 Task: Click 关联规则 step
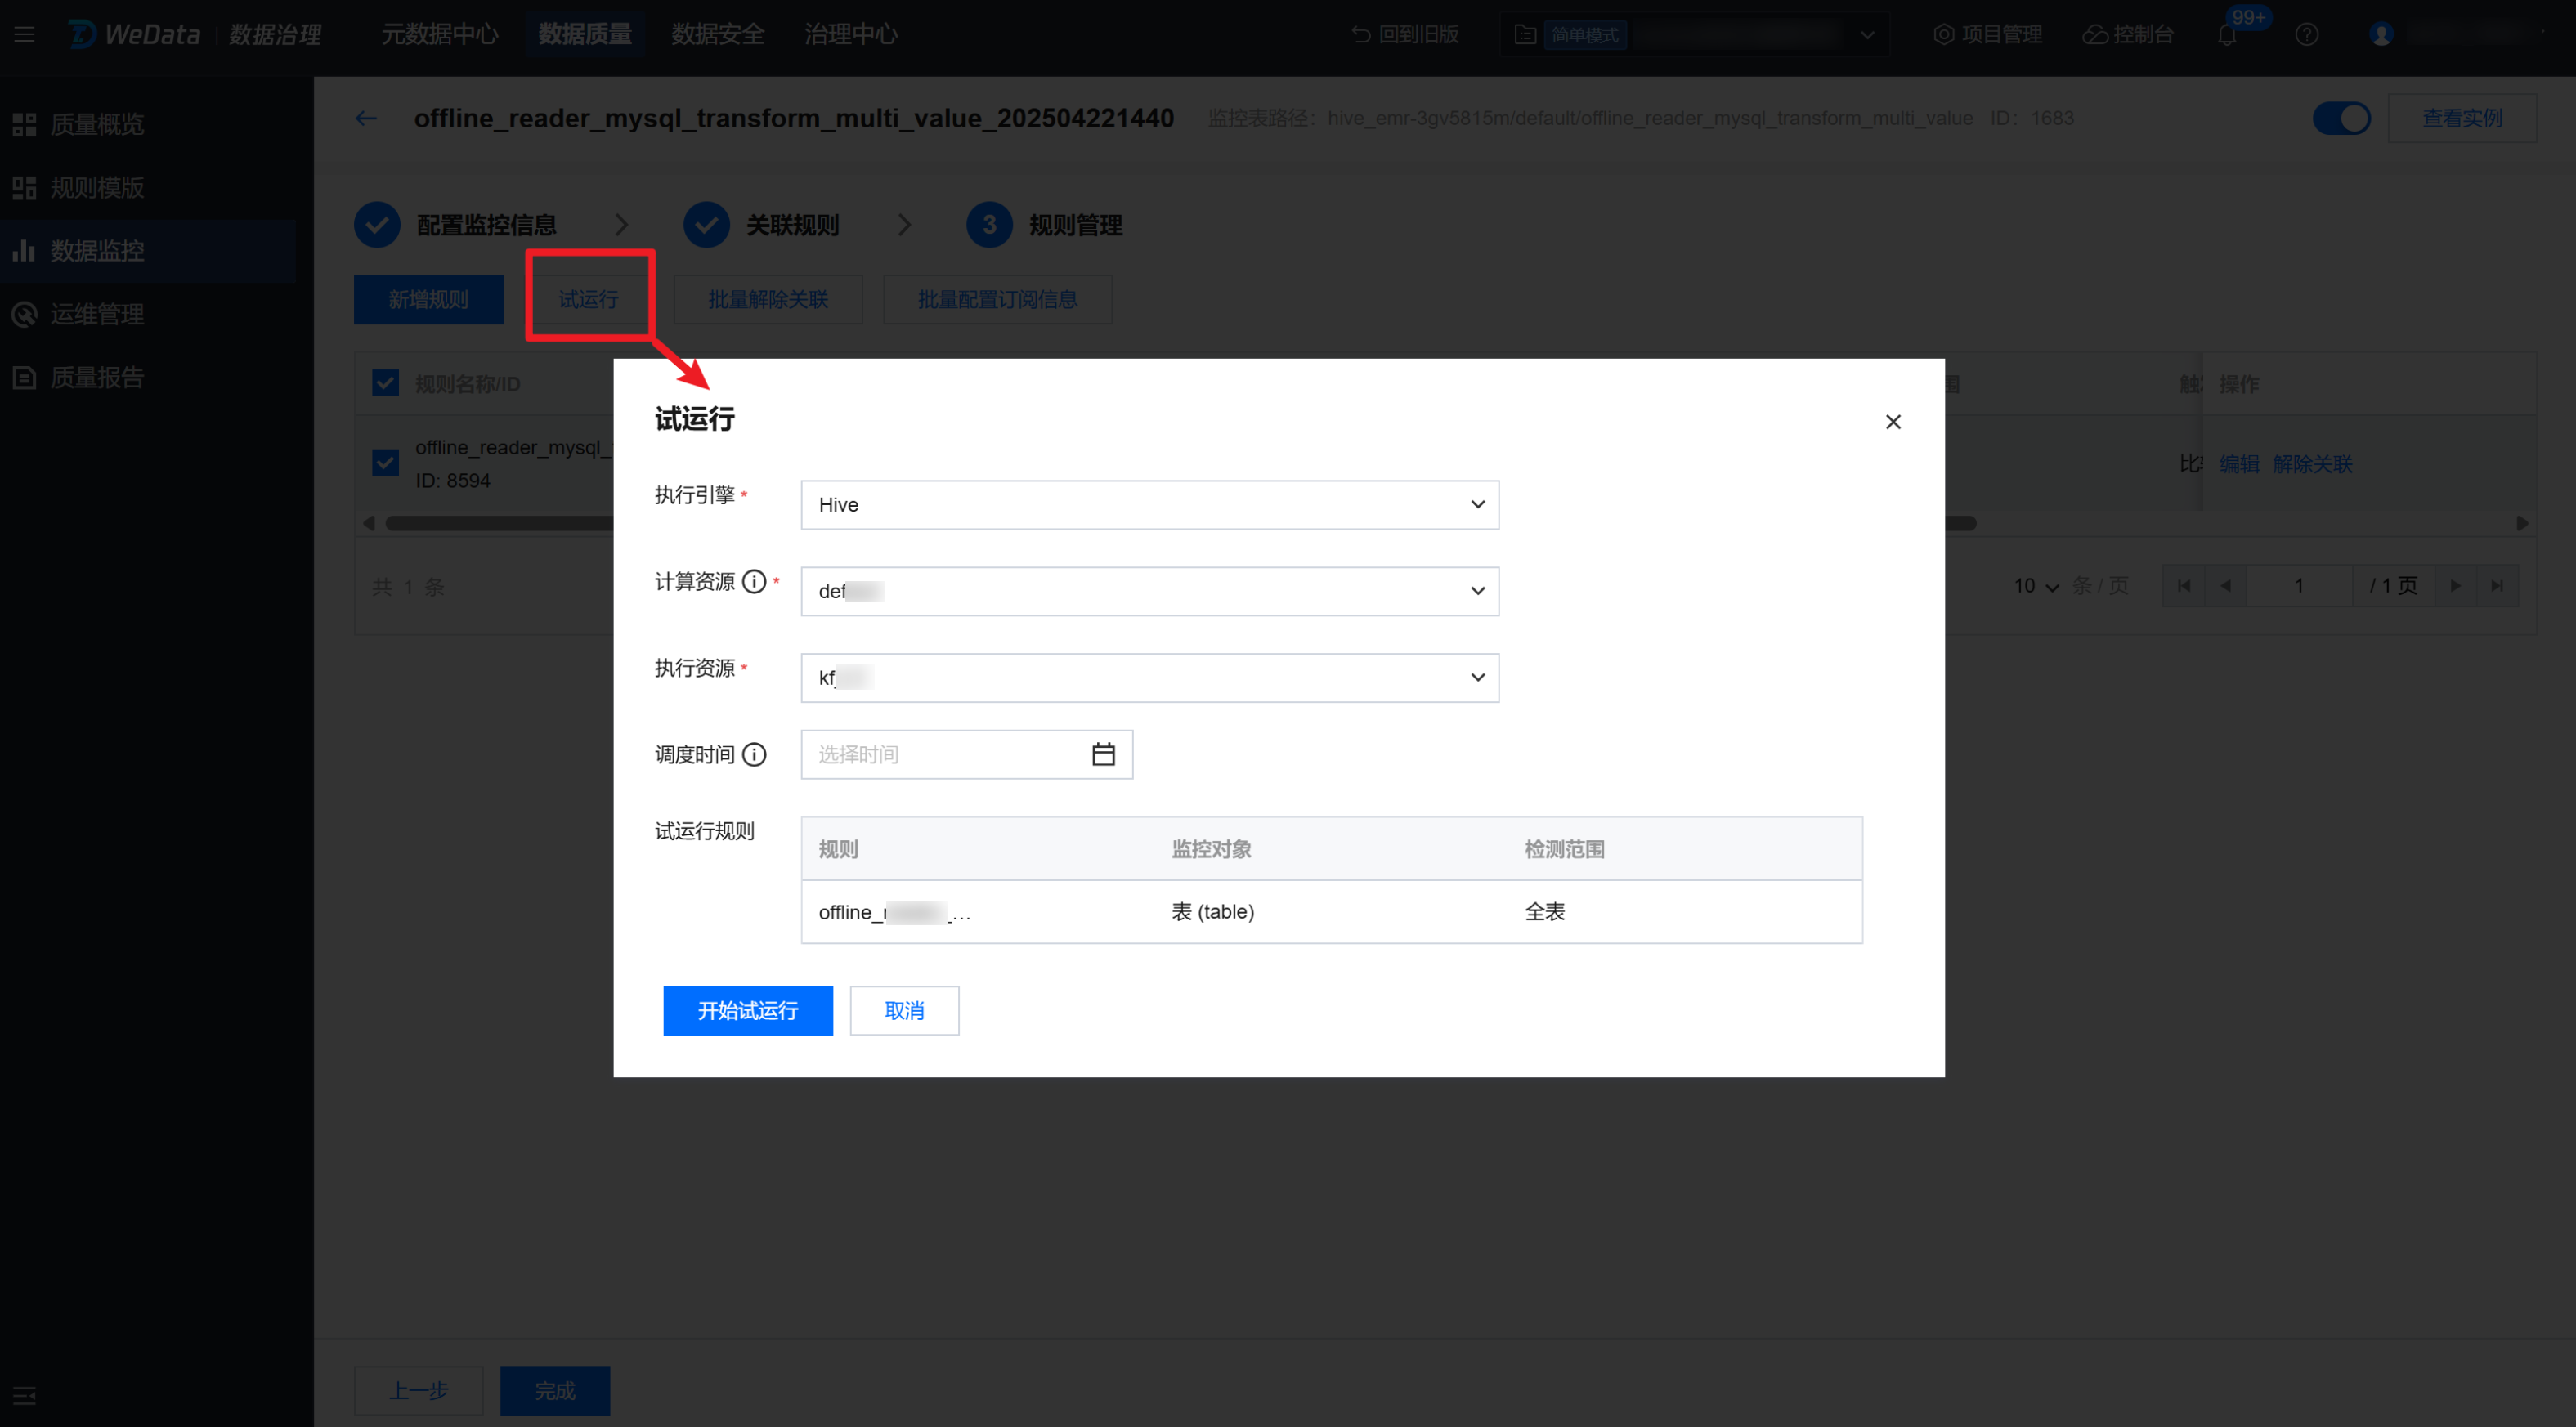[x=762, y=225]
